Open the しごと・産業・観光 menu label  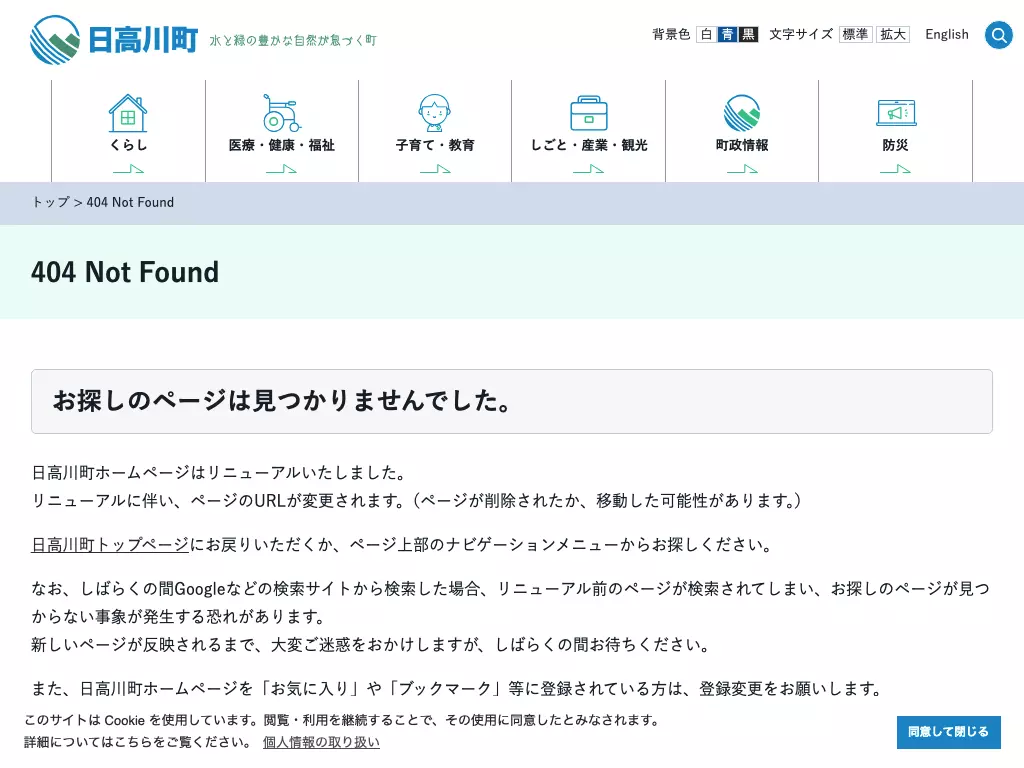[x=588, y=145]
